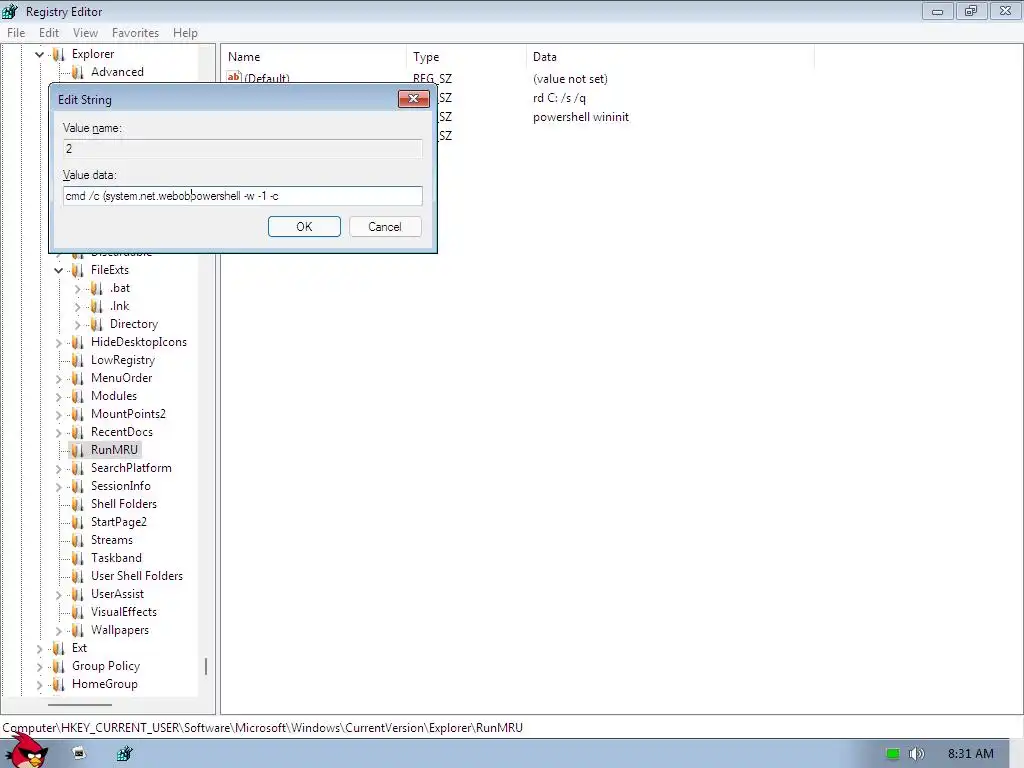Click the .lnk folder icon
Screen dimensions: 1024x768
click(x=96, y=306)
